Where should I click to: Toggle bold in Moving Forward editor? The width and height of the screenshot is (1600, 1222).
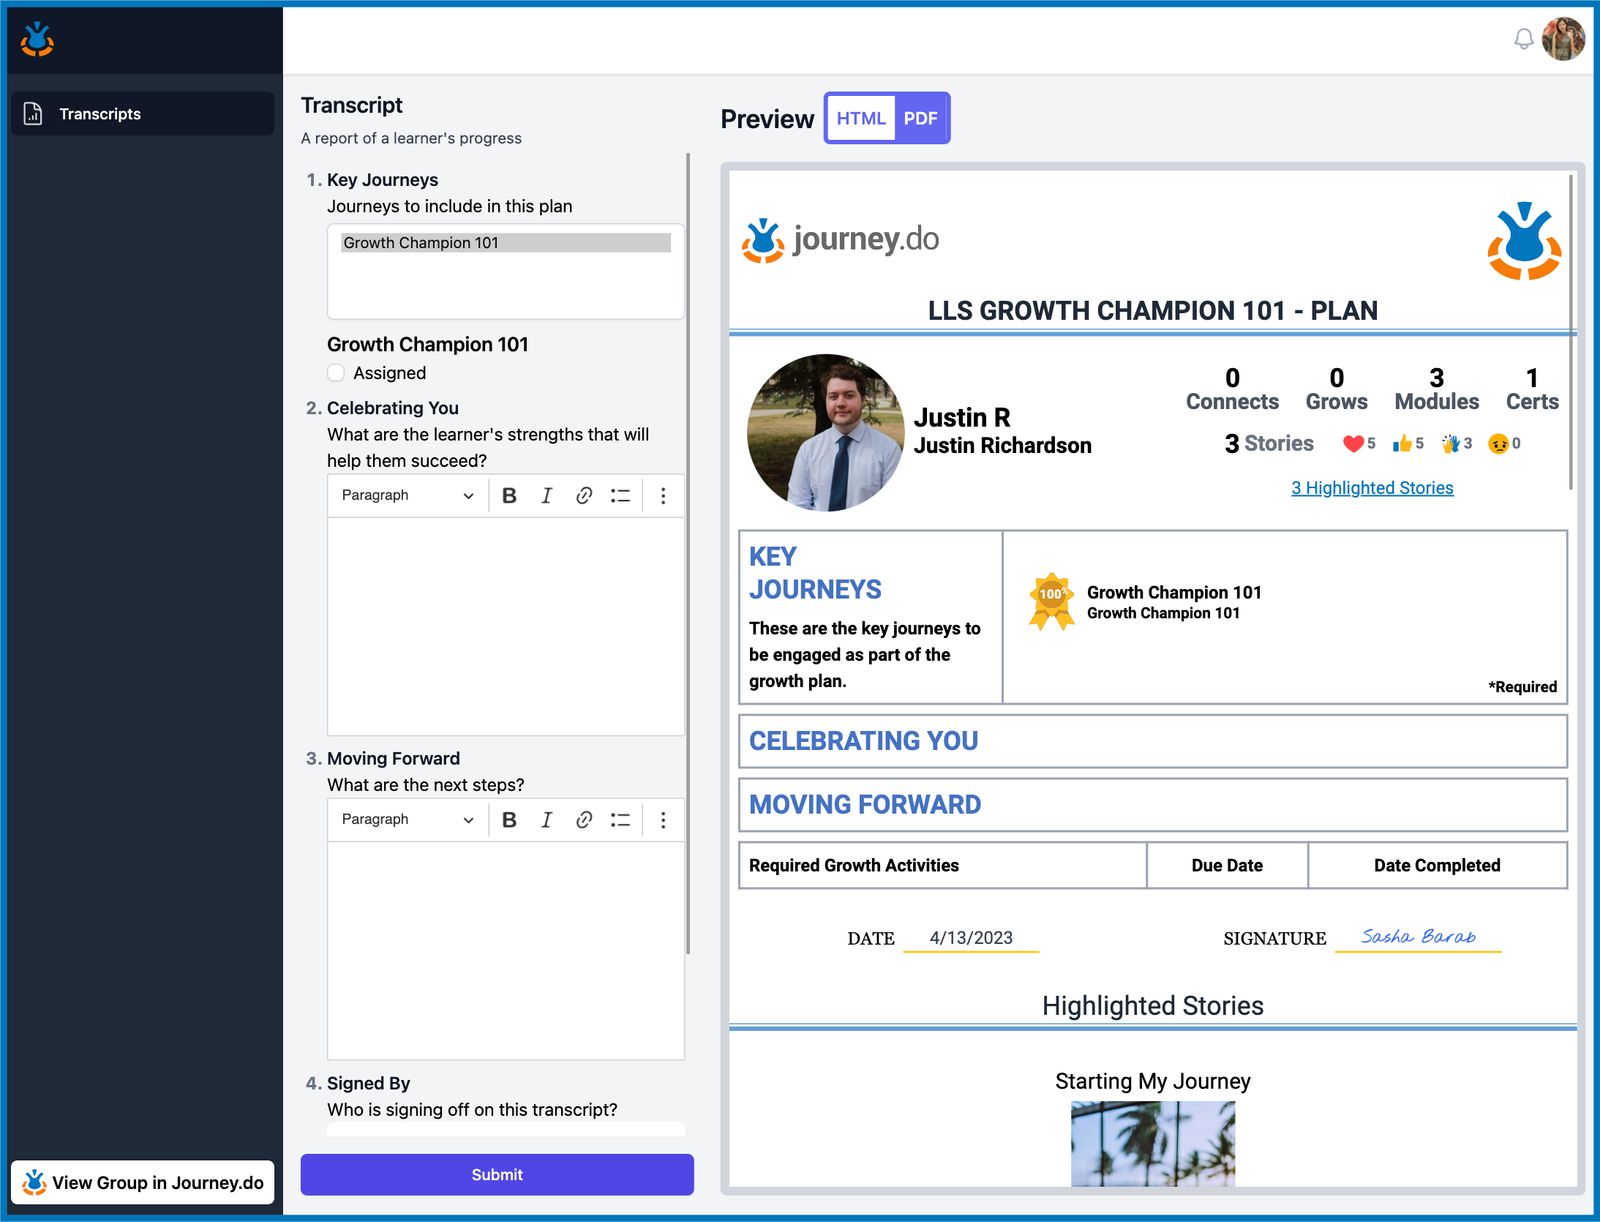(509, 819)
